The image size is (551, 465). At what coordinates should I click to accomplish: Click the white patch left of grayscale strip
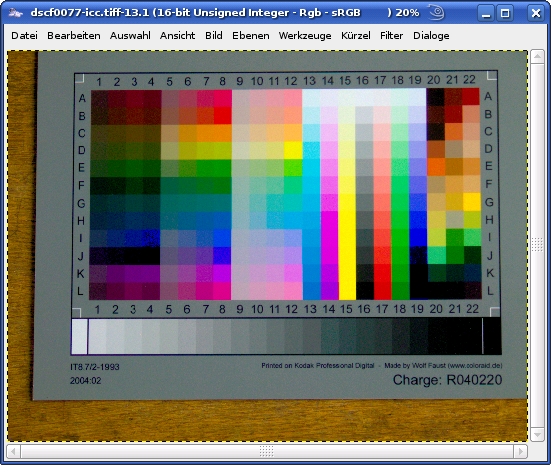tap(79, 336)
